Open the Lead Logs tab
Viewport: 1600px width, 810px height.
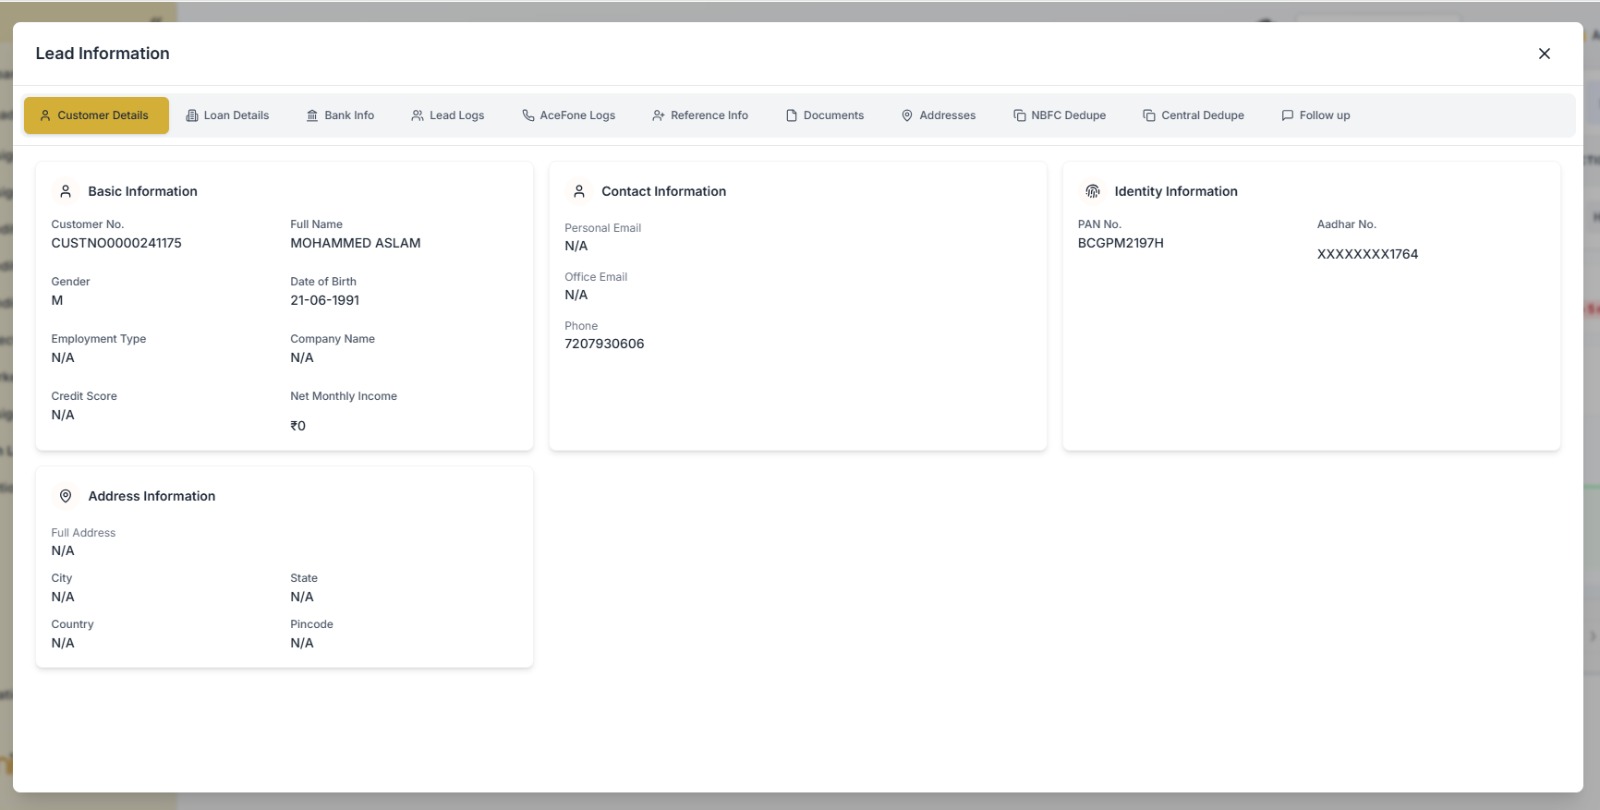click(448, 115)
